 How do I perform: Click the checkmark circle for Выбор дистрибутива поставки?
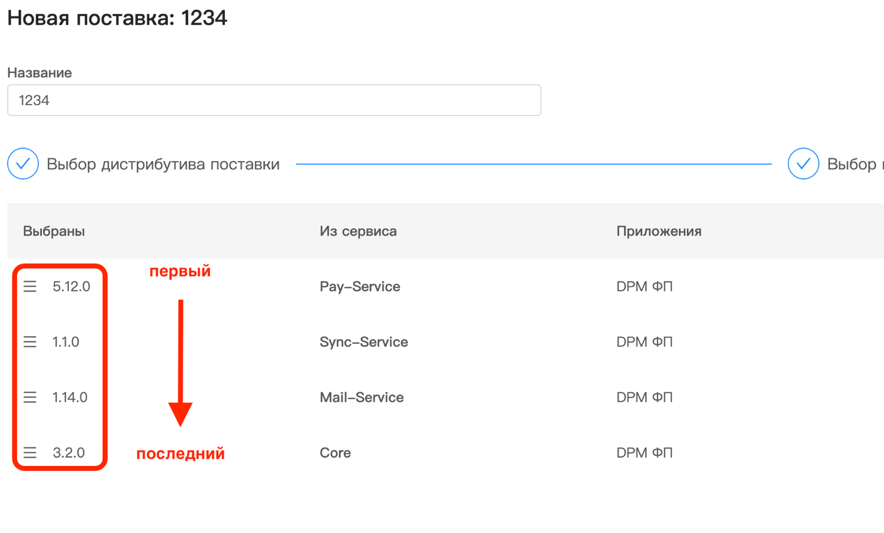click(x=23, y=164)
